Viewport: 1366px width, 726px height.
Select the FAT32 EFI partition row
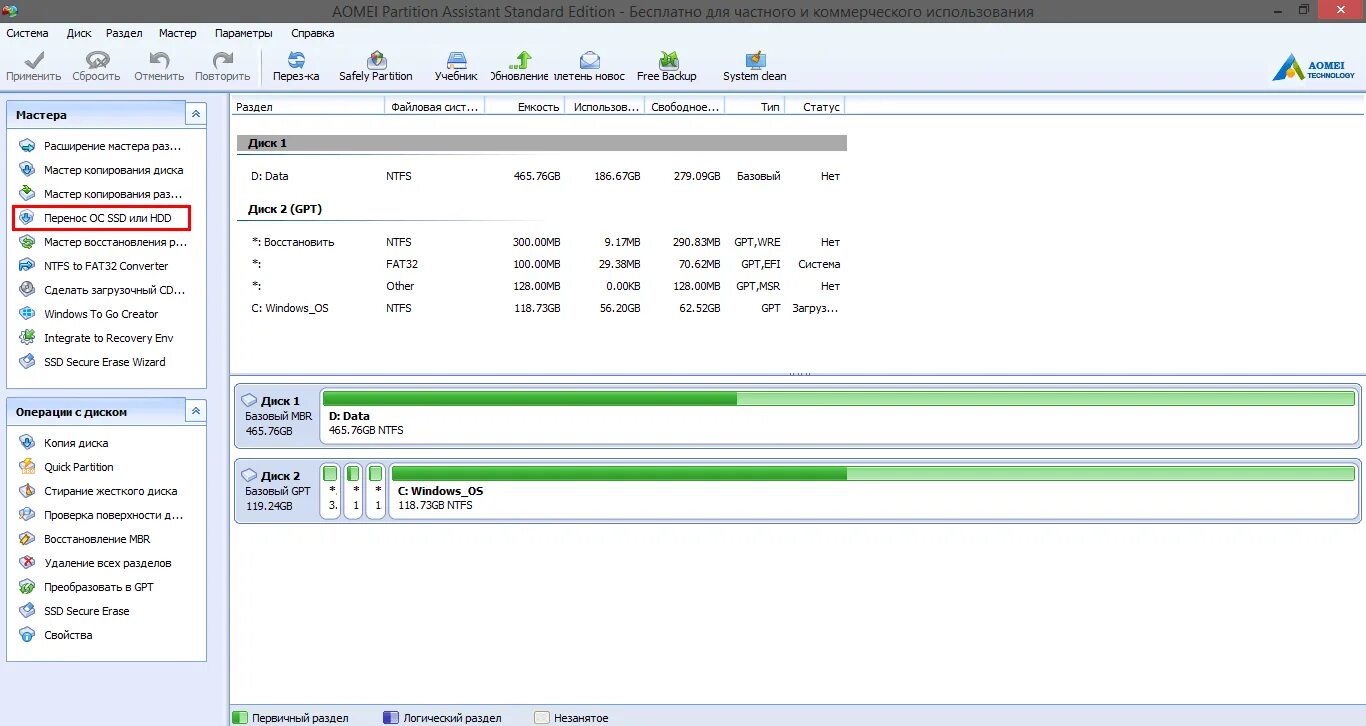click(x=541, y=264)
